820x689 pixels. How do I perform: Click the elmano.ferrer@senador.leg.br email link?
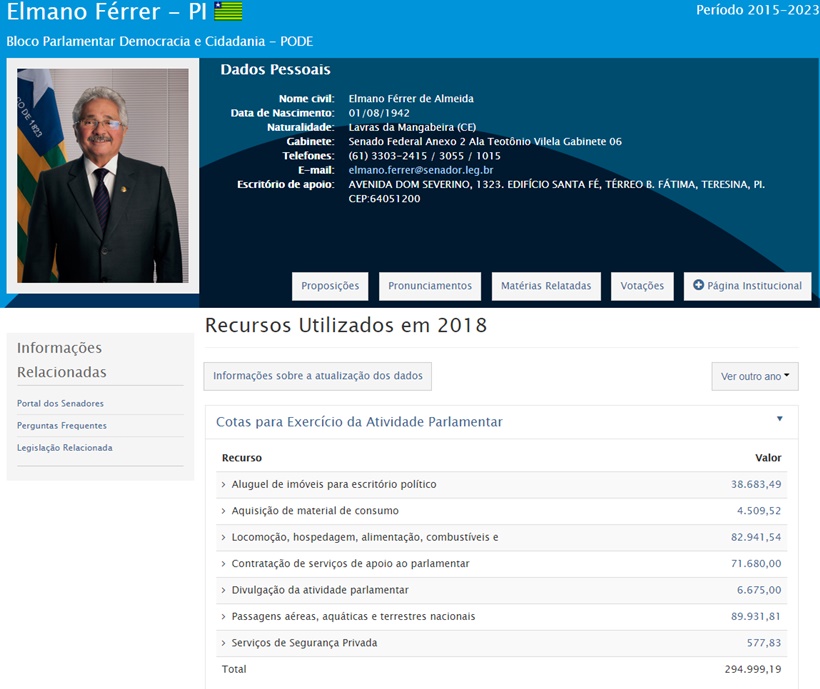(421, 170)
